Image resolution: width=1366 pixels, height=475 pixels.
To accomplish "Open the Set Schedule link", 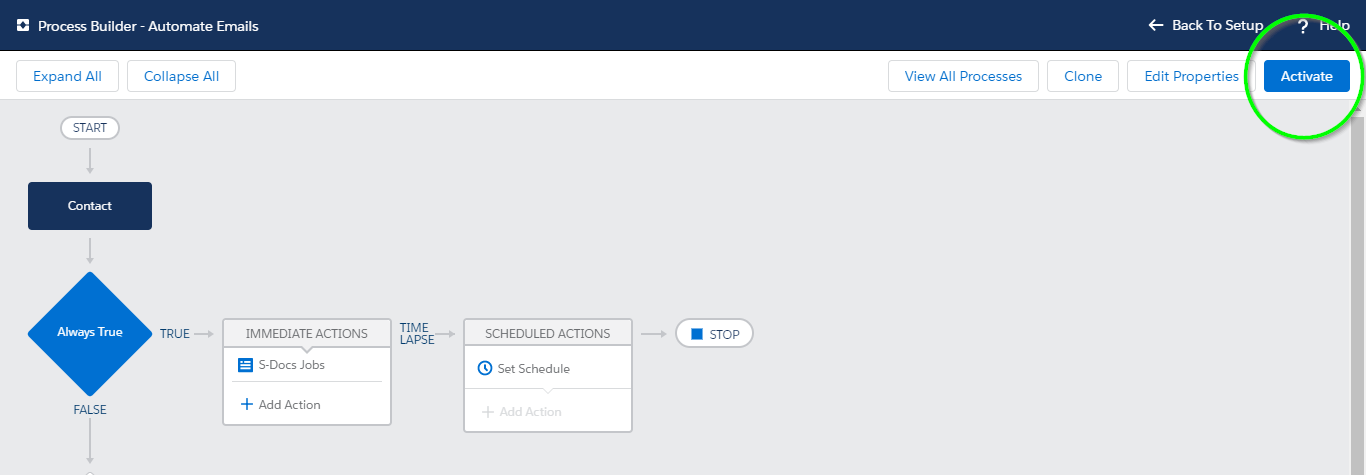I will click(534, 369).
